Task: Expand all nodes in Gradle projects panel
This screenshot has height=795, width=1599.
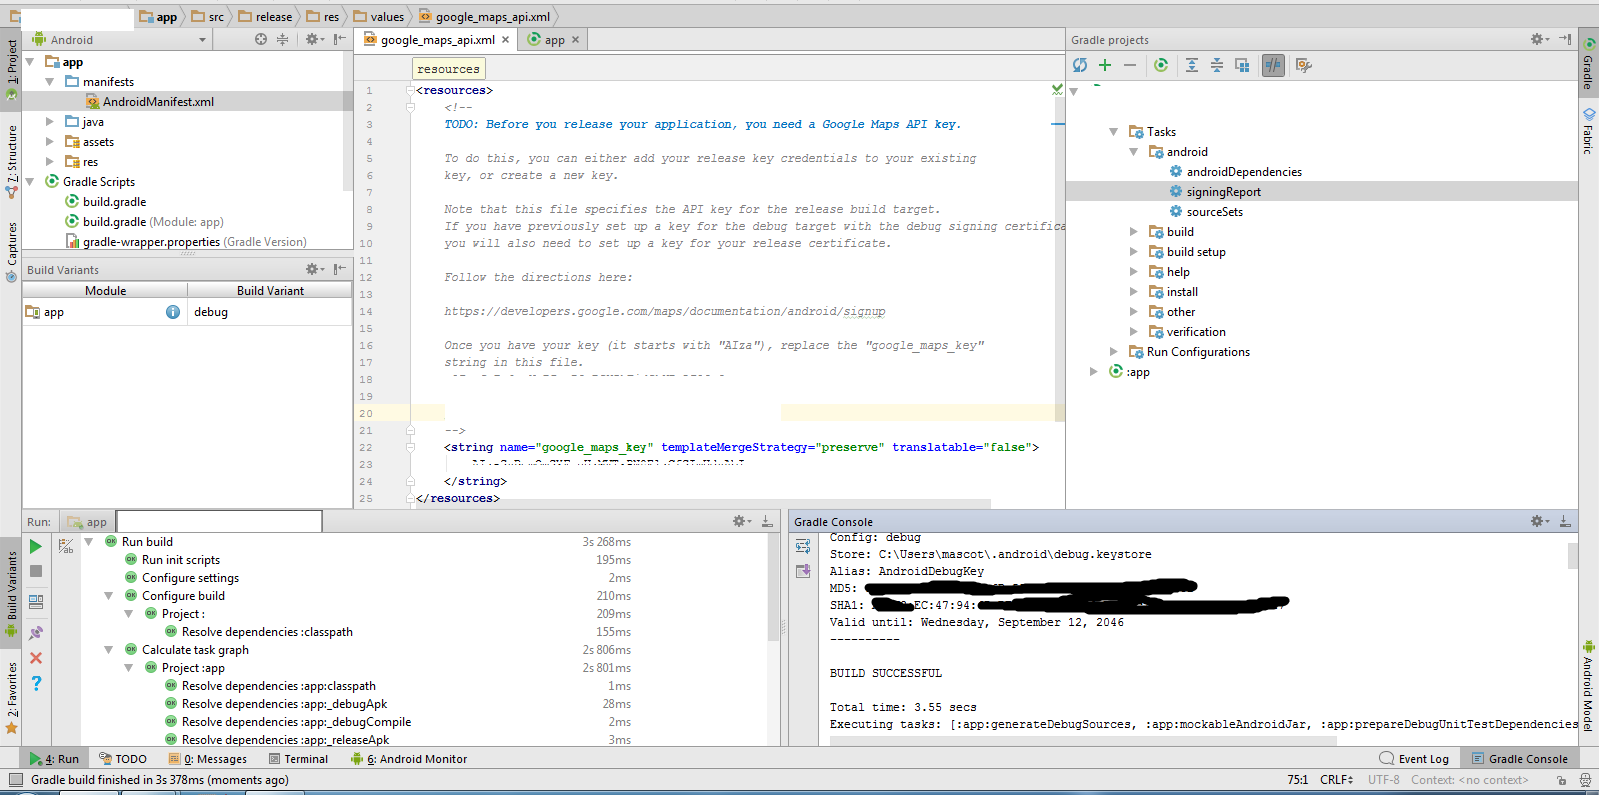Action: [x=1192, y=65]
